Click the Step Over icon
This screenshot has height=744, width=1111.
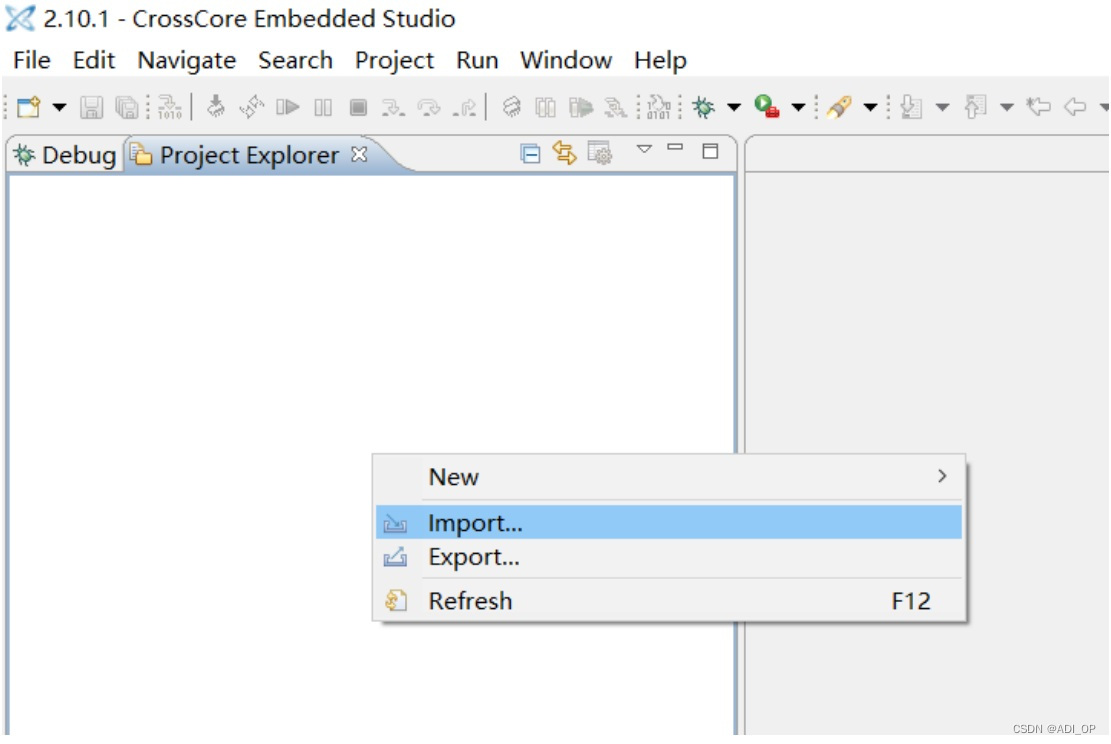429,108
